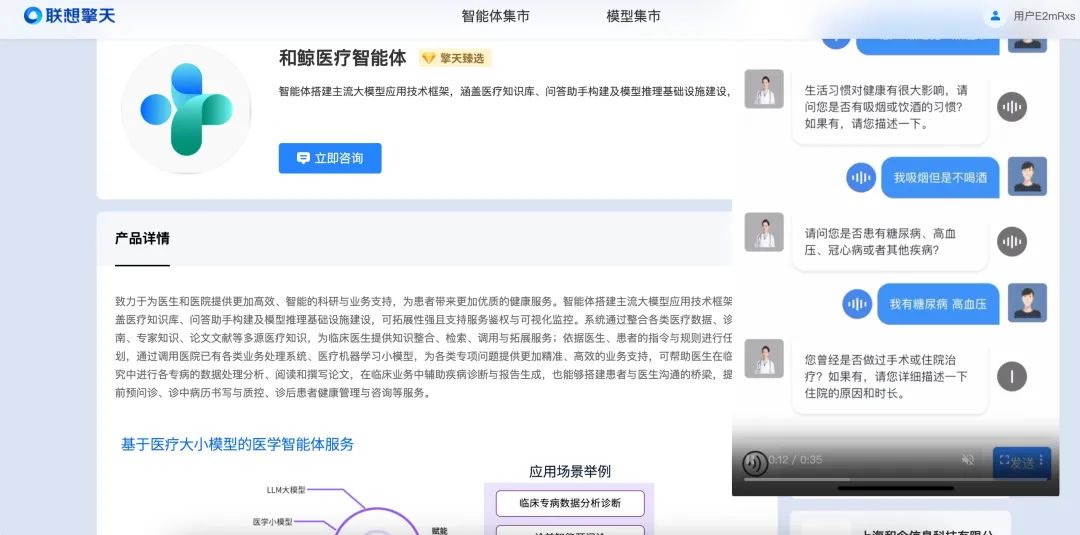The height and width of the screenshot is (535, 1080).
Task: Click the 我有糖尿病 高血压 chat bubble
Action: tap(938, 304)
